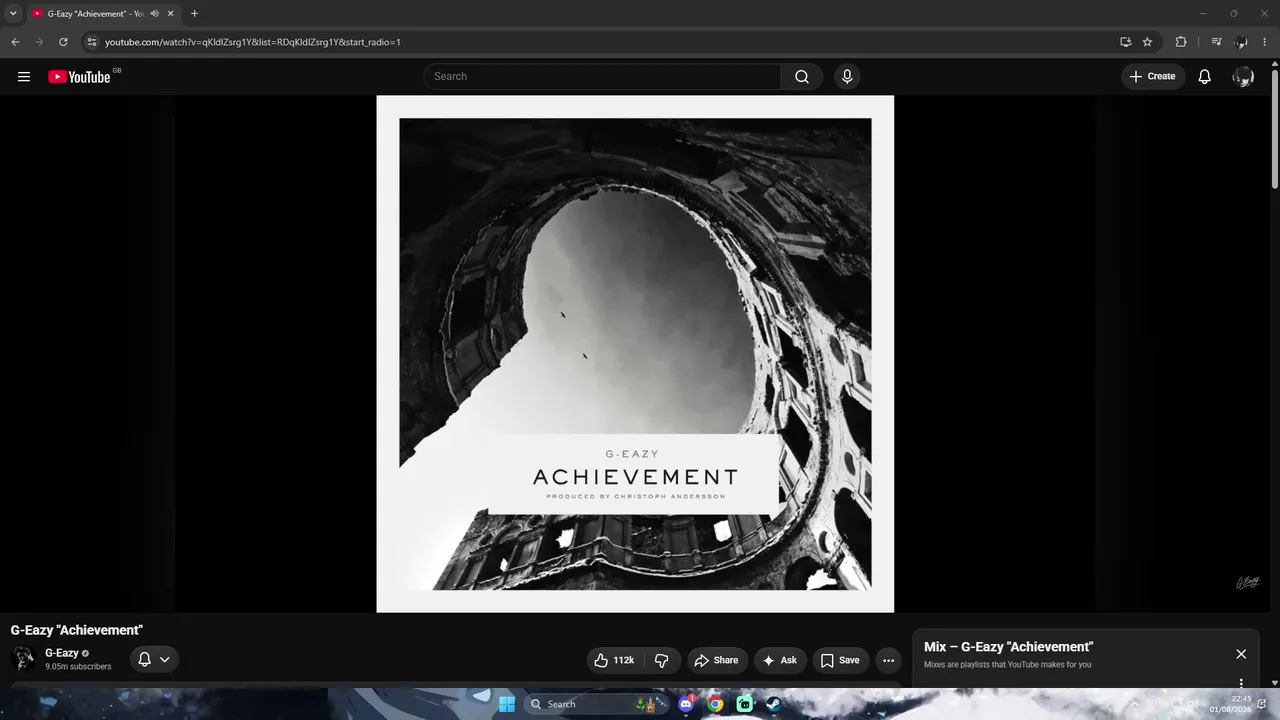Image resolution: width=1280 pixels, height=720 pixels.
Task: Like the video with 112k likes
Action: (615, 660)
